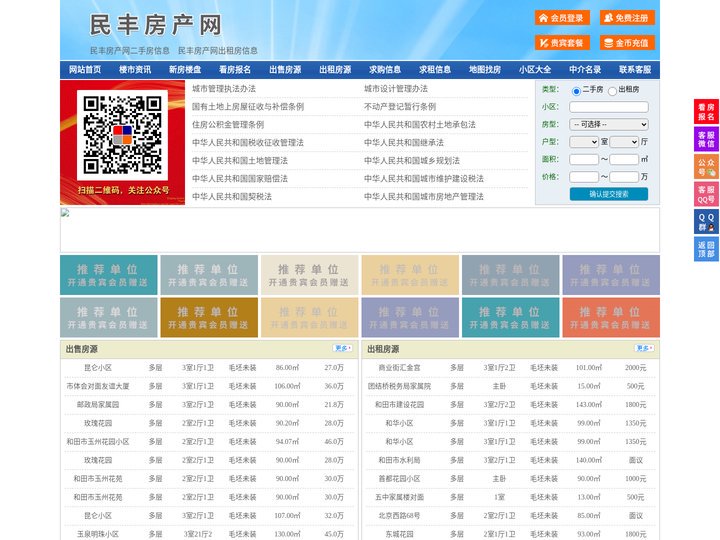
Task: Click 更多 in 出租房源 header
Action: [644, 349]
